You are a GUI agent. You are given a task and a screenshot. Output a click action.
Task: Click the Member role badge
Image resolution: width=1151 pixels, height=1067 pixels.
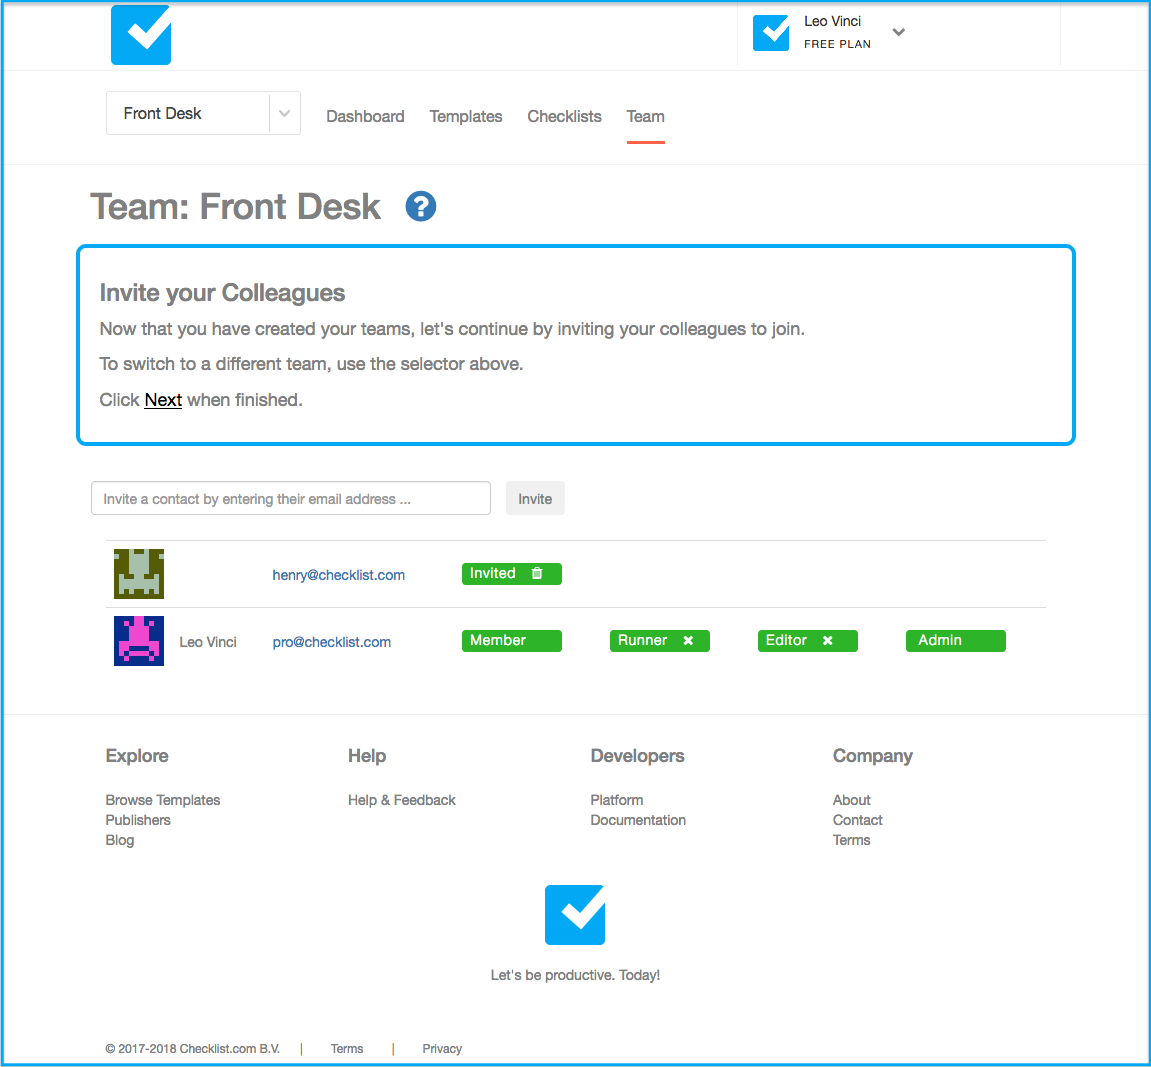pos(512,641)
